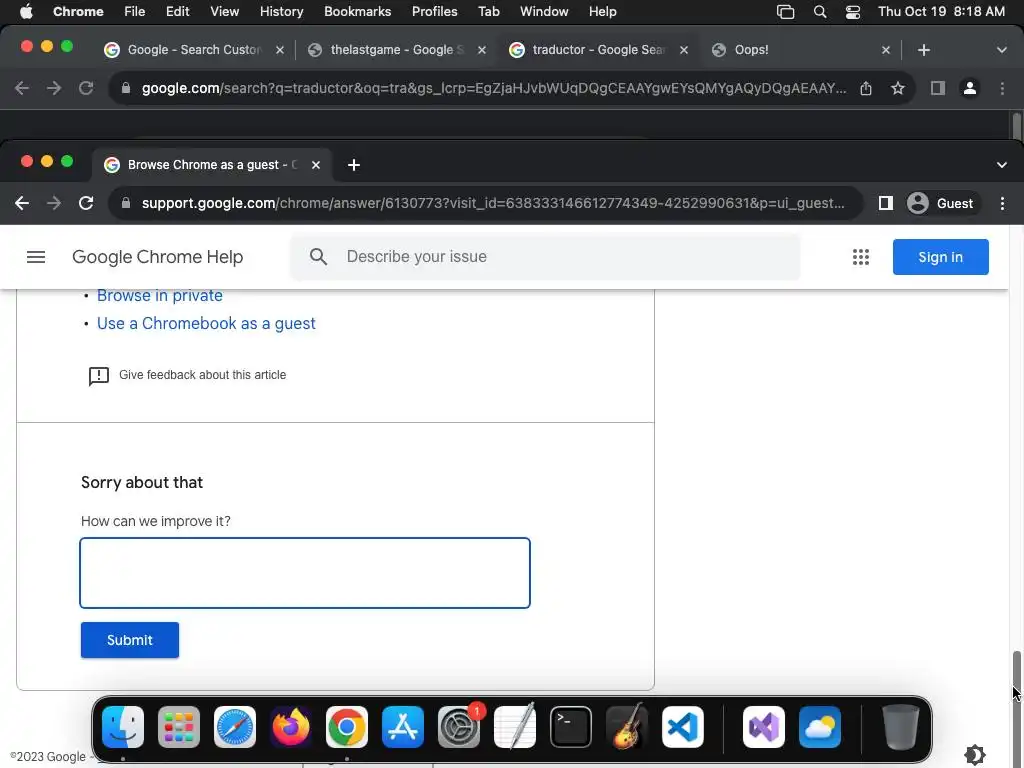Open the Profiles menu
Image resolution: width=1024 pixels, height=768 pixels.
point(434,12)
